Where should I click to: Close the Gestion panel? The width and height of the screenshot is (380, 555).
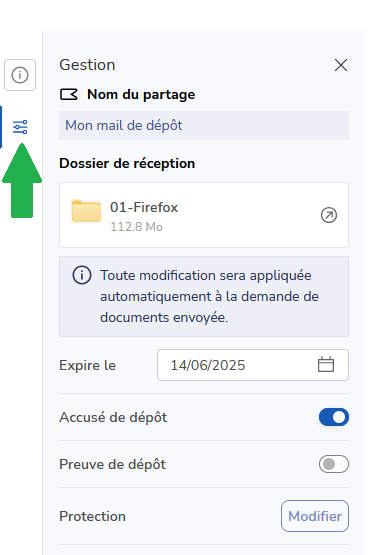point(341,65)
